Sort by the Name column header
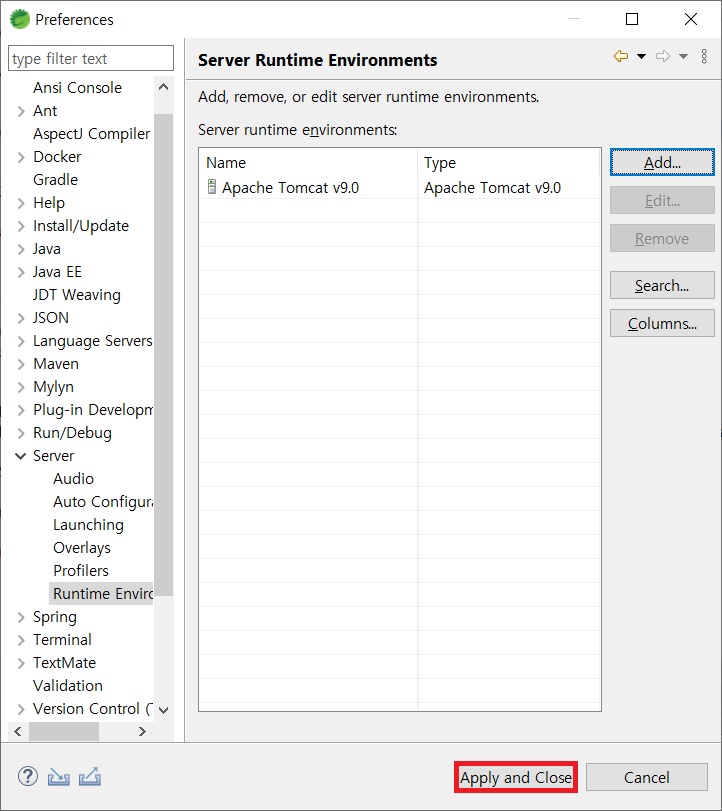Screen dimensions: 722x811 (x=308, y=162)
